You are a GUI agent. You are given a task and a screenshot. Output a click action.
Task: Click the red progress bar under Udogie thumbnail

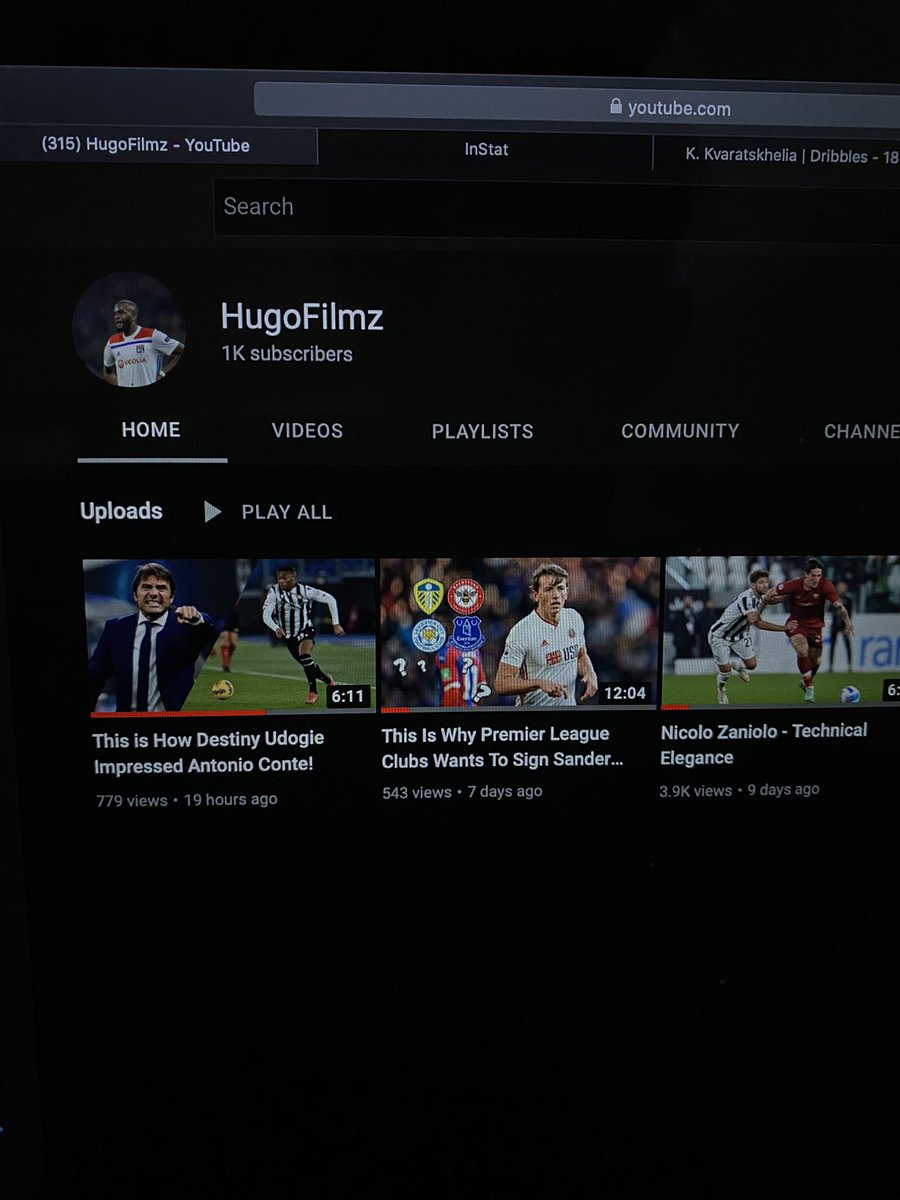178,713
